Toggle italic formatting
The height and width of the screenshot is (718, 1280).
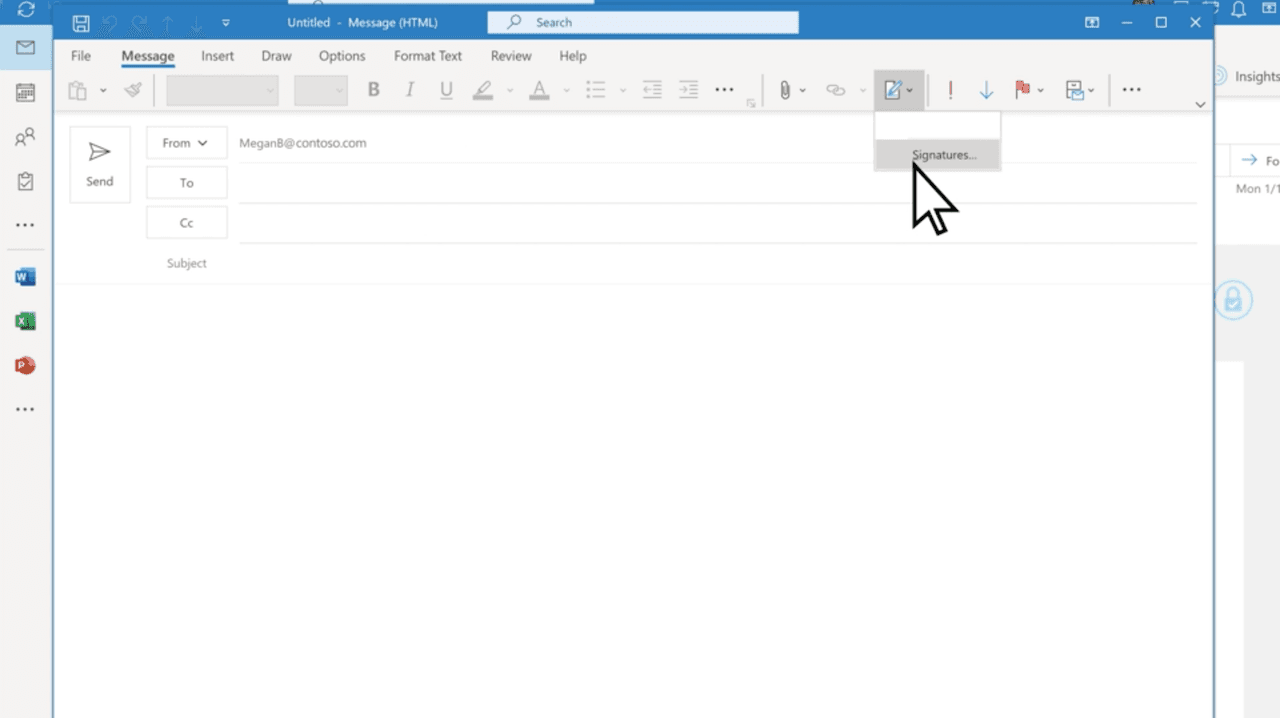pyautogui.click(x=409, y=89)
